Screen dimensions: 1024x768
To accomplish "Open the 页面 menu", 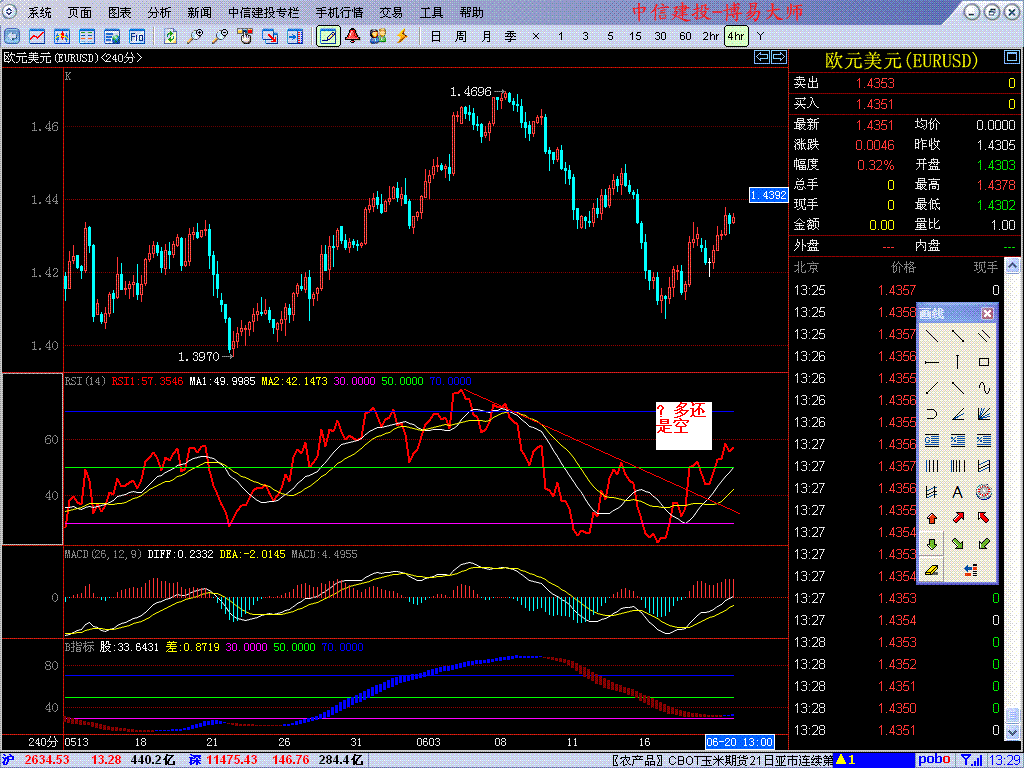I will [80, 13].
